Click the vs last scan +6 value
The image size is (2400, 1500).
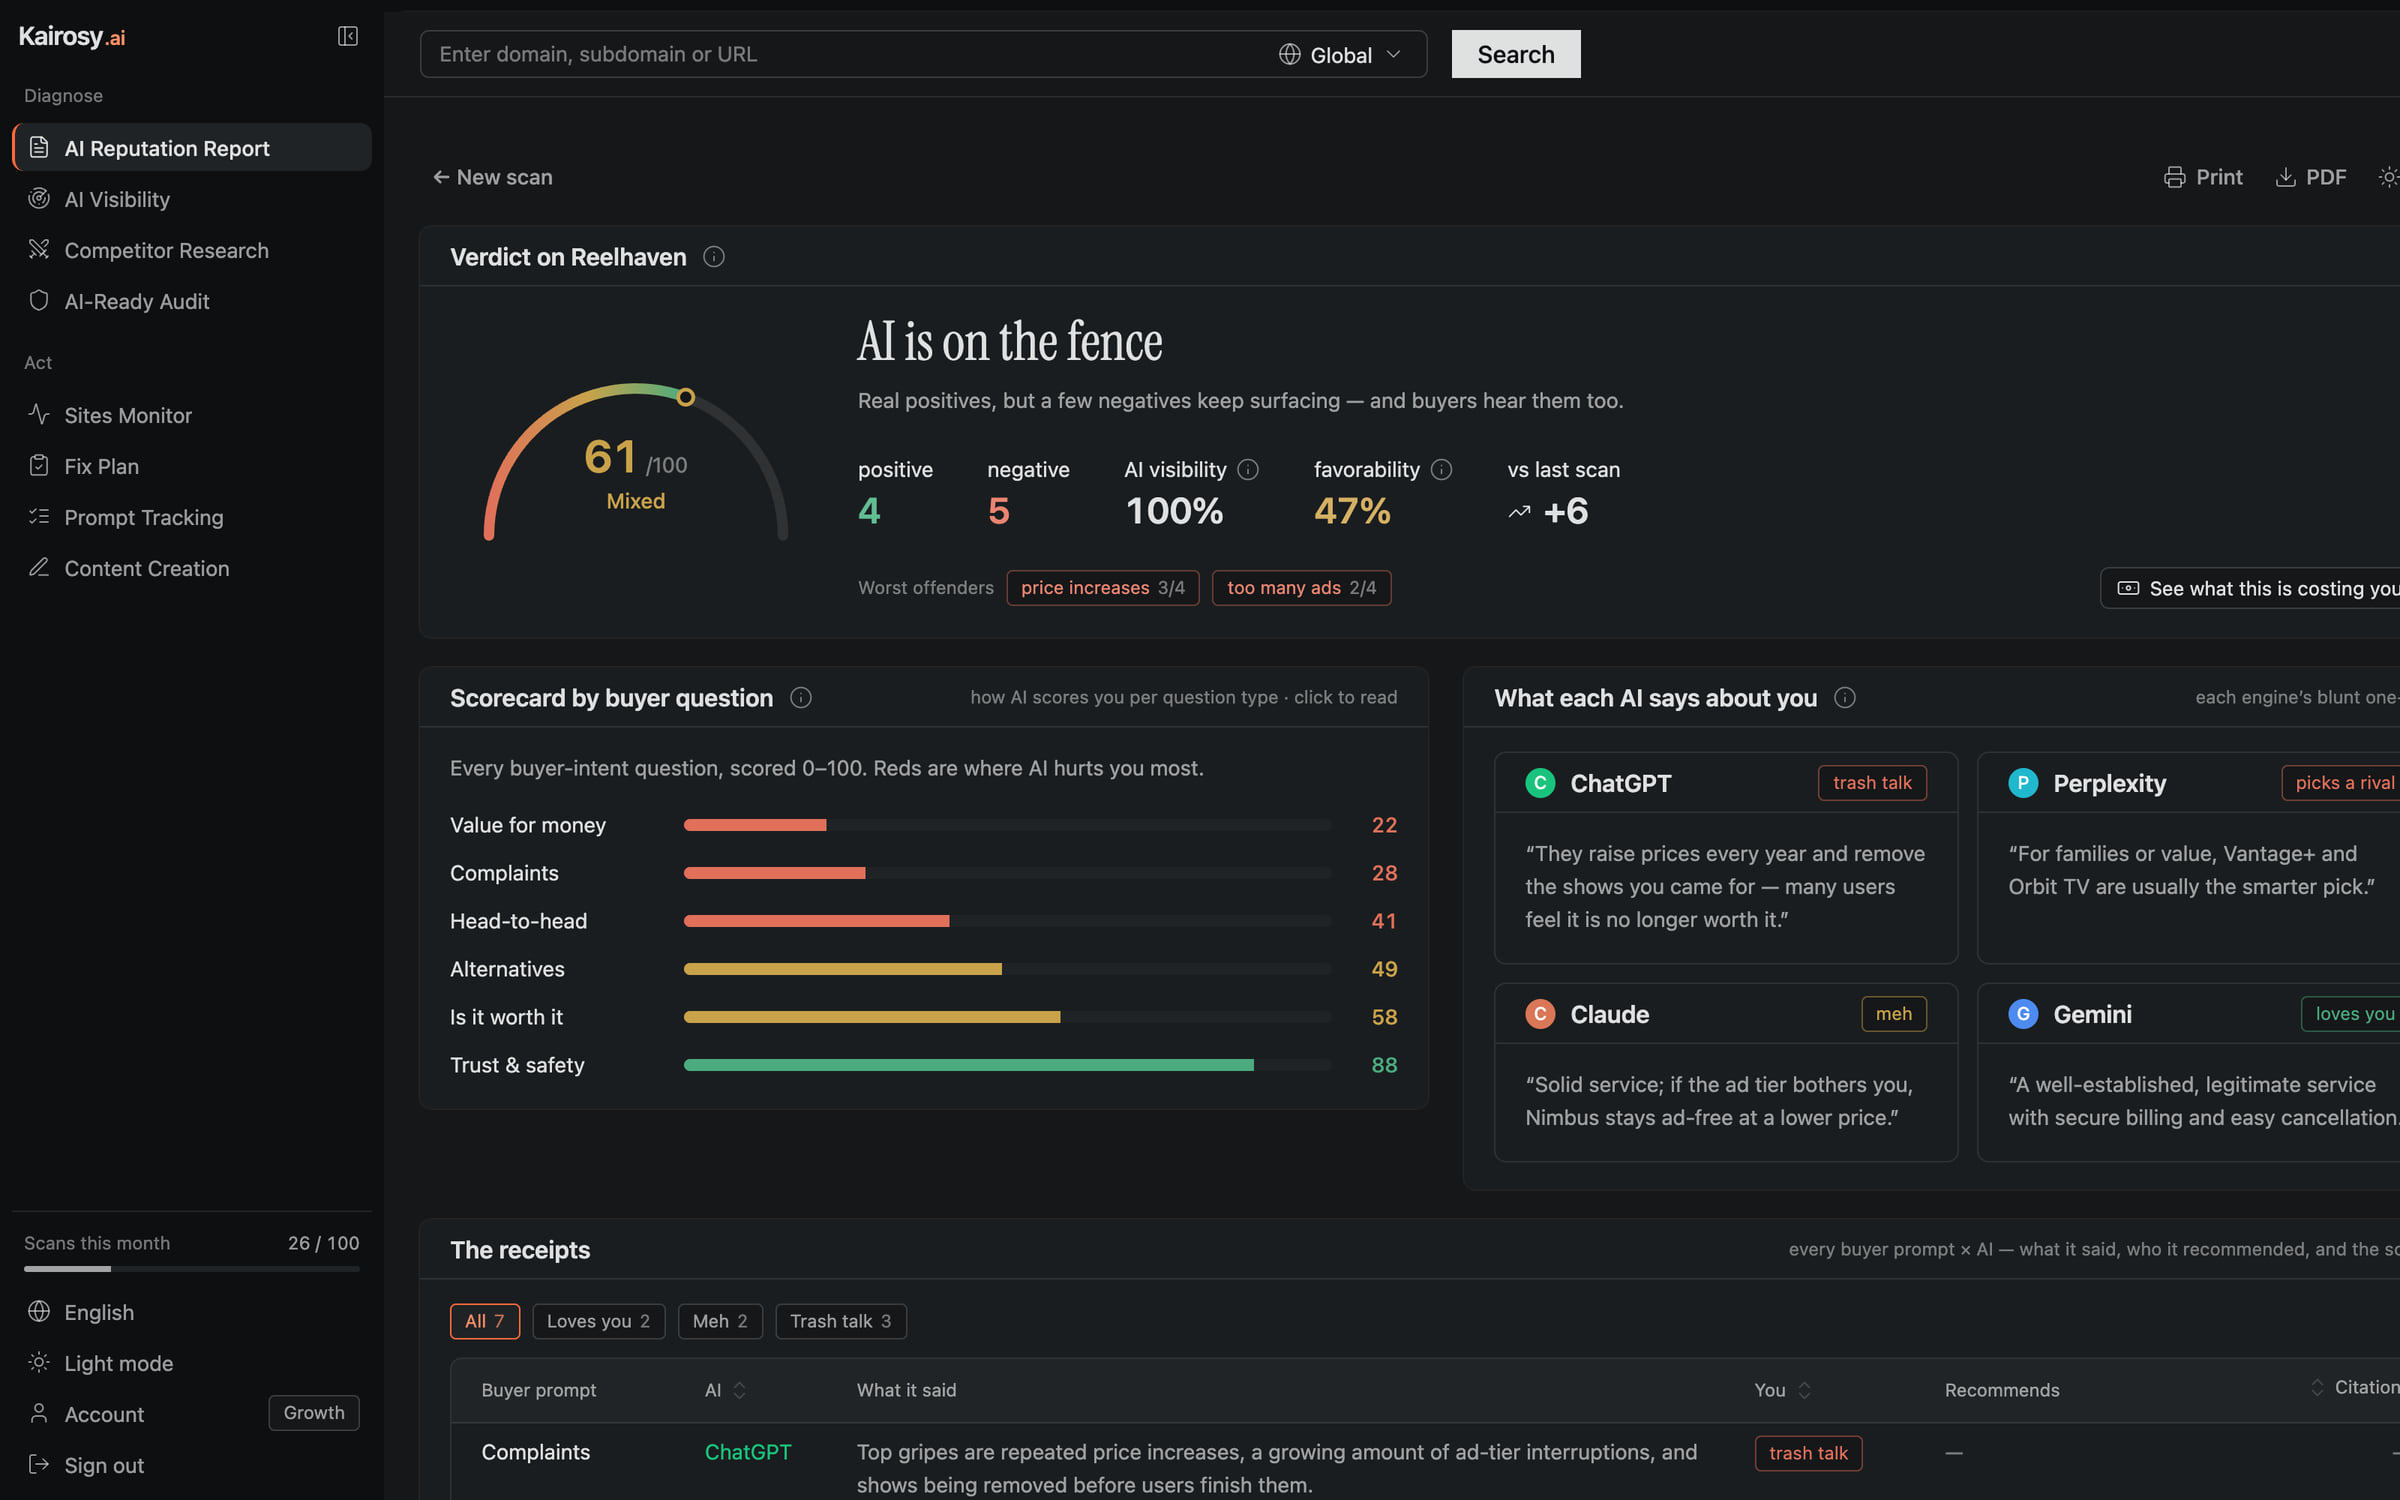coord(1549,512)
